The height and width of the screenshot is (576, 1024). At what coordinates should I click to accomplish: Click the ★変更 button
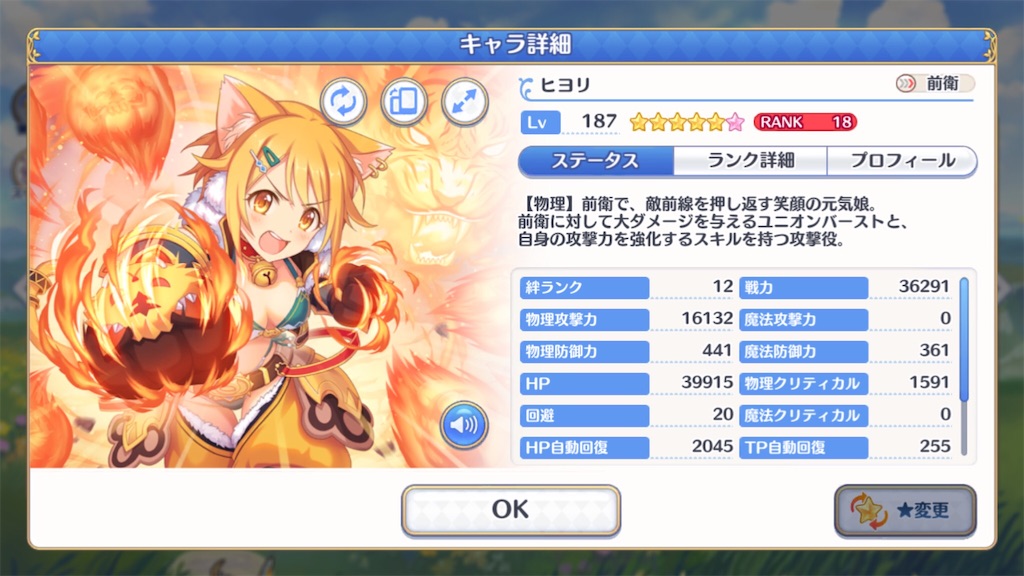coord(905,510)
